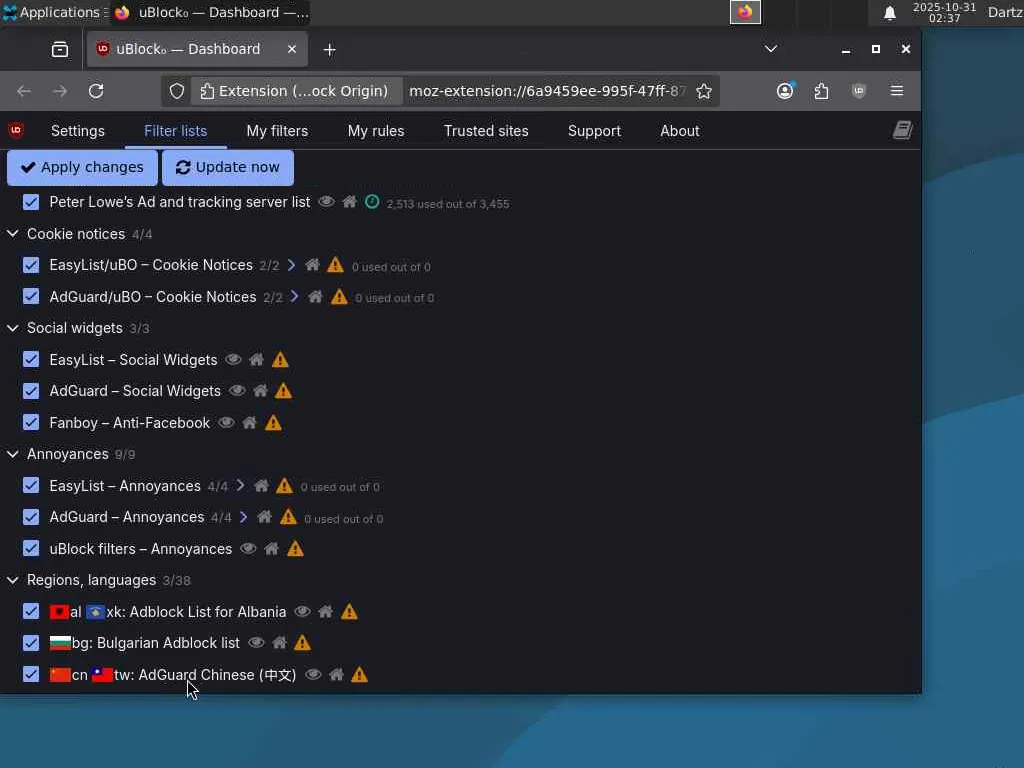Open home icon for EasyList Social Widgets

tap(257, 360)
